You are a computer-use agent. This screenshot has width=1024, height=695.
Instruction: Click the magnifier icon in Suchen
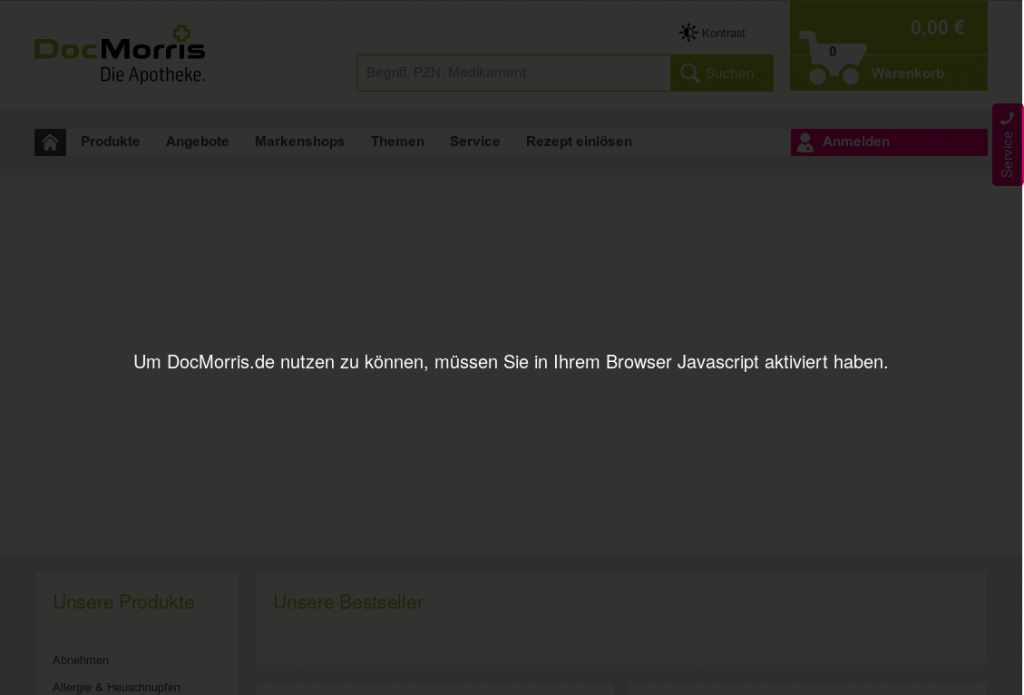[690, 73]
